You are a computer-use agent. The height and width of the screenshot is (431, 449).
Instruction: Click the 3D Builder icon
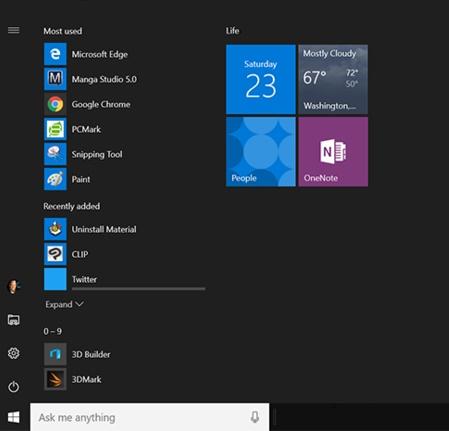click(55, 354)
